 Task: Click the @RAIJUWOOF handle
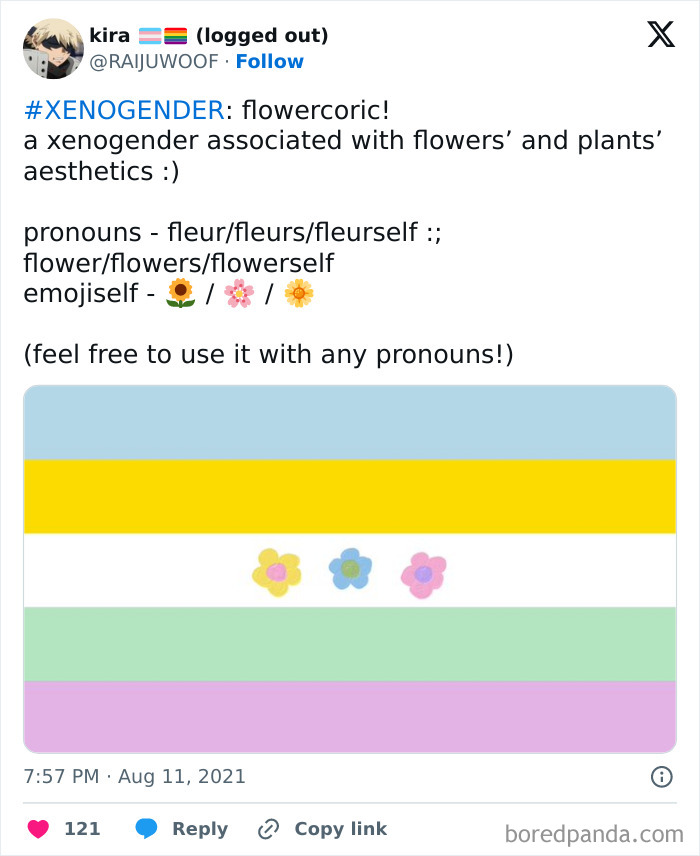(x=154, y=61)
